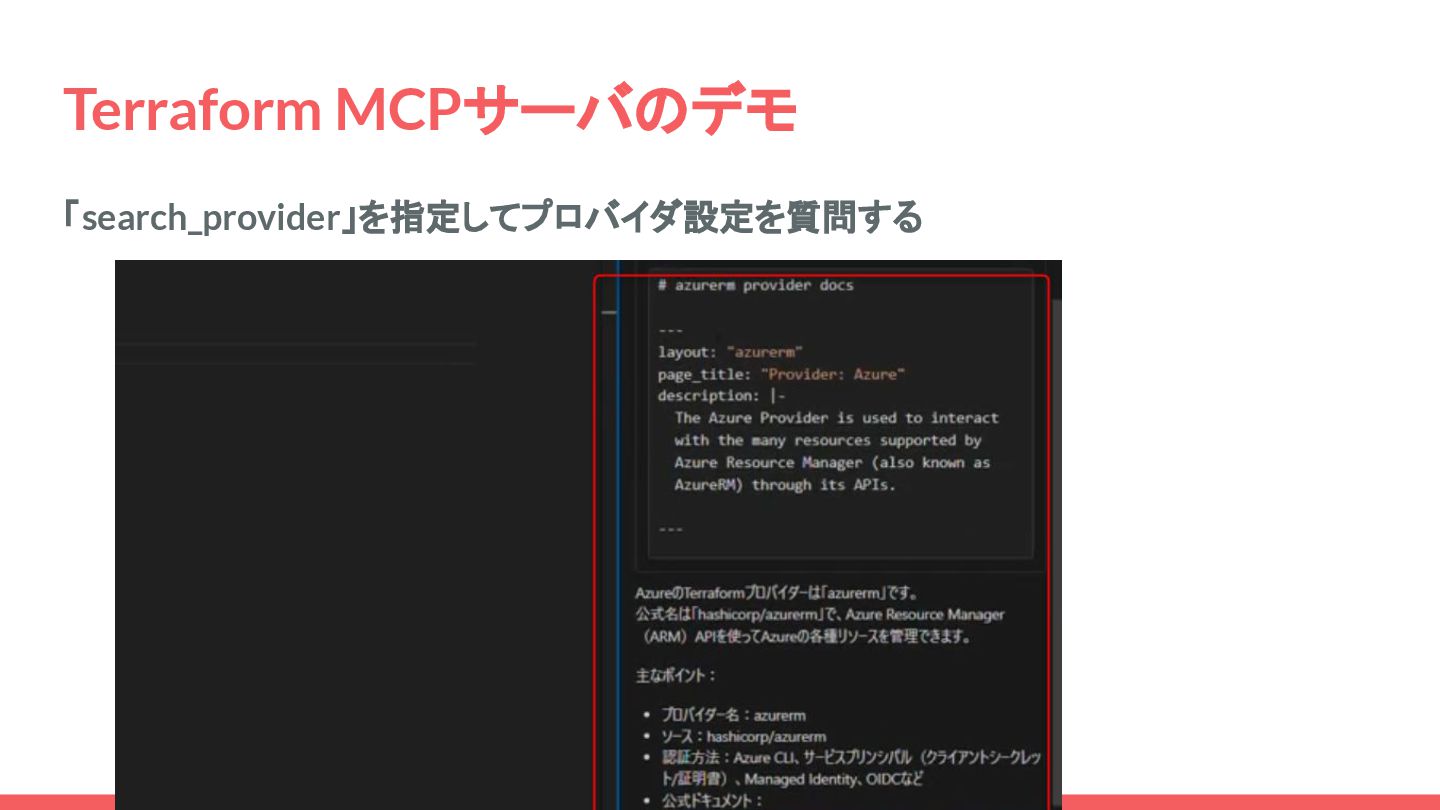Click the bullet '認証方法：Azure CLI、サービスプリンシパル'
The width and height of the screenshot is (1440, 810).
point(851,758)
